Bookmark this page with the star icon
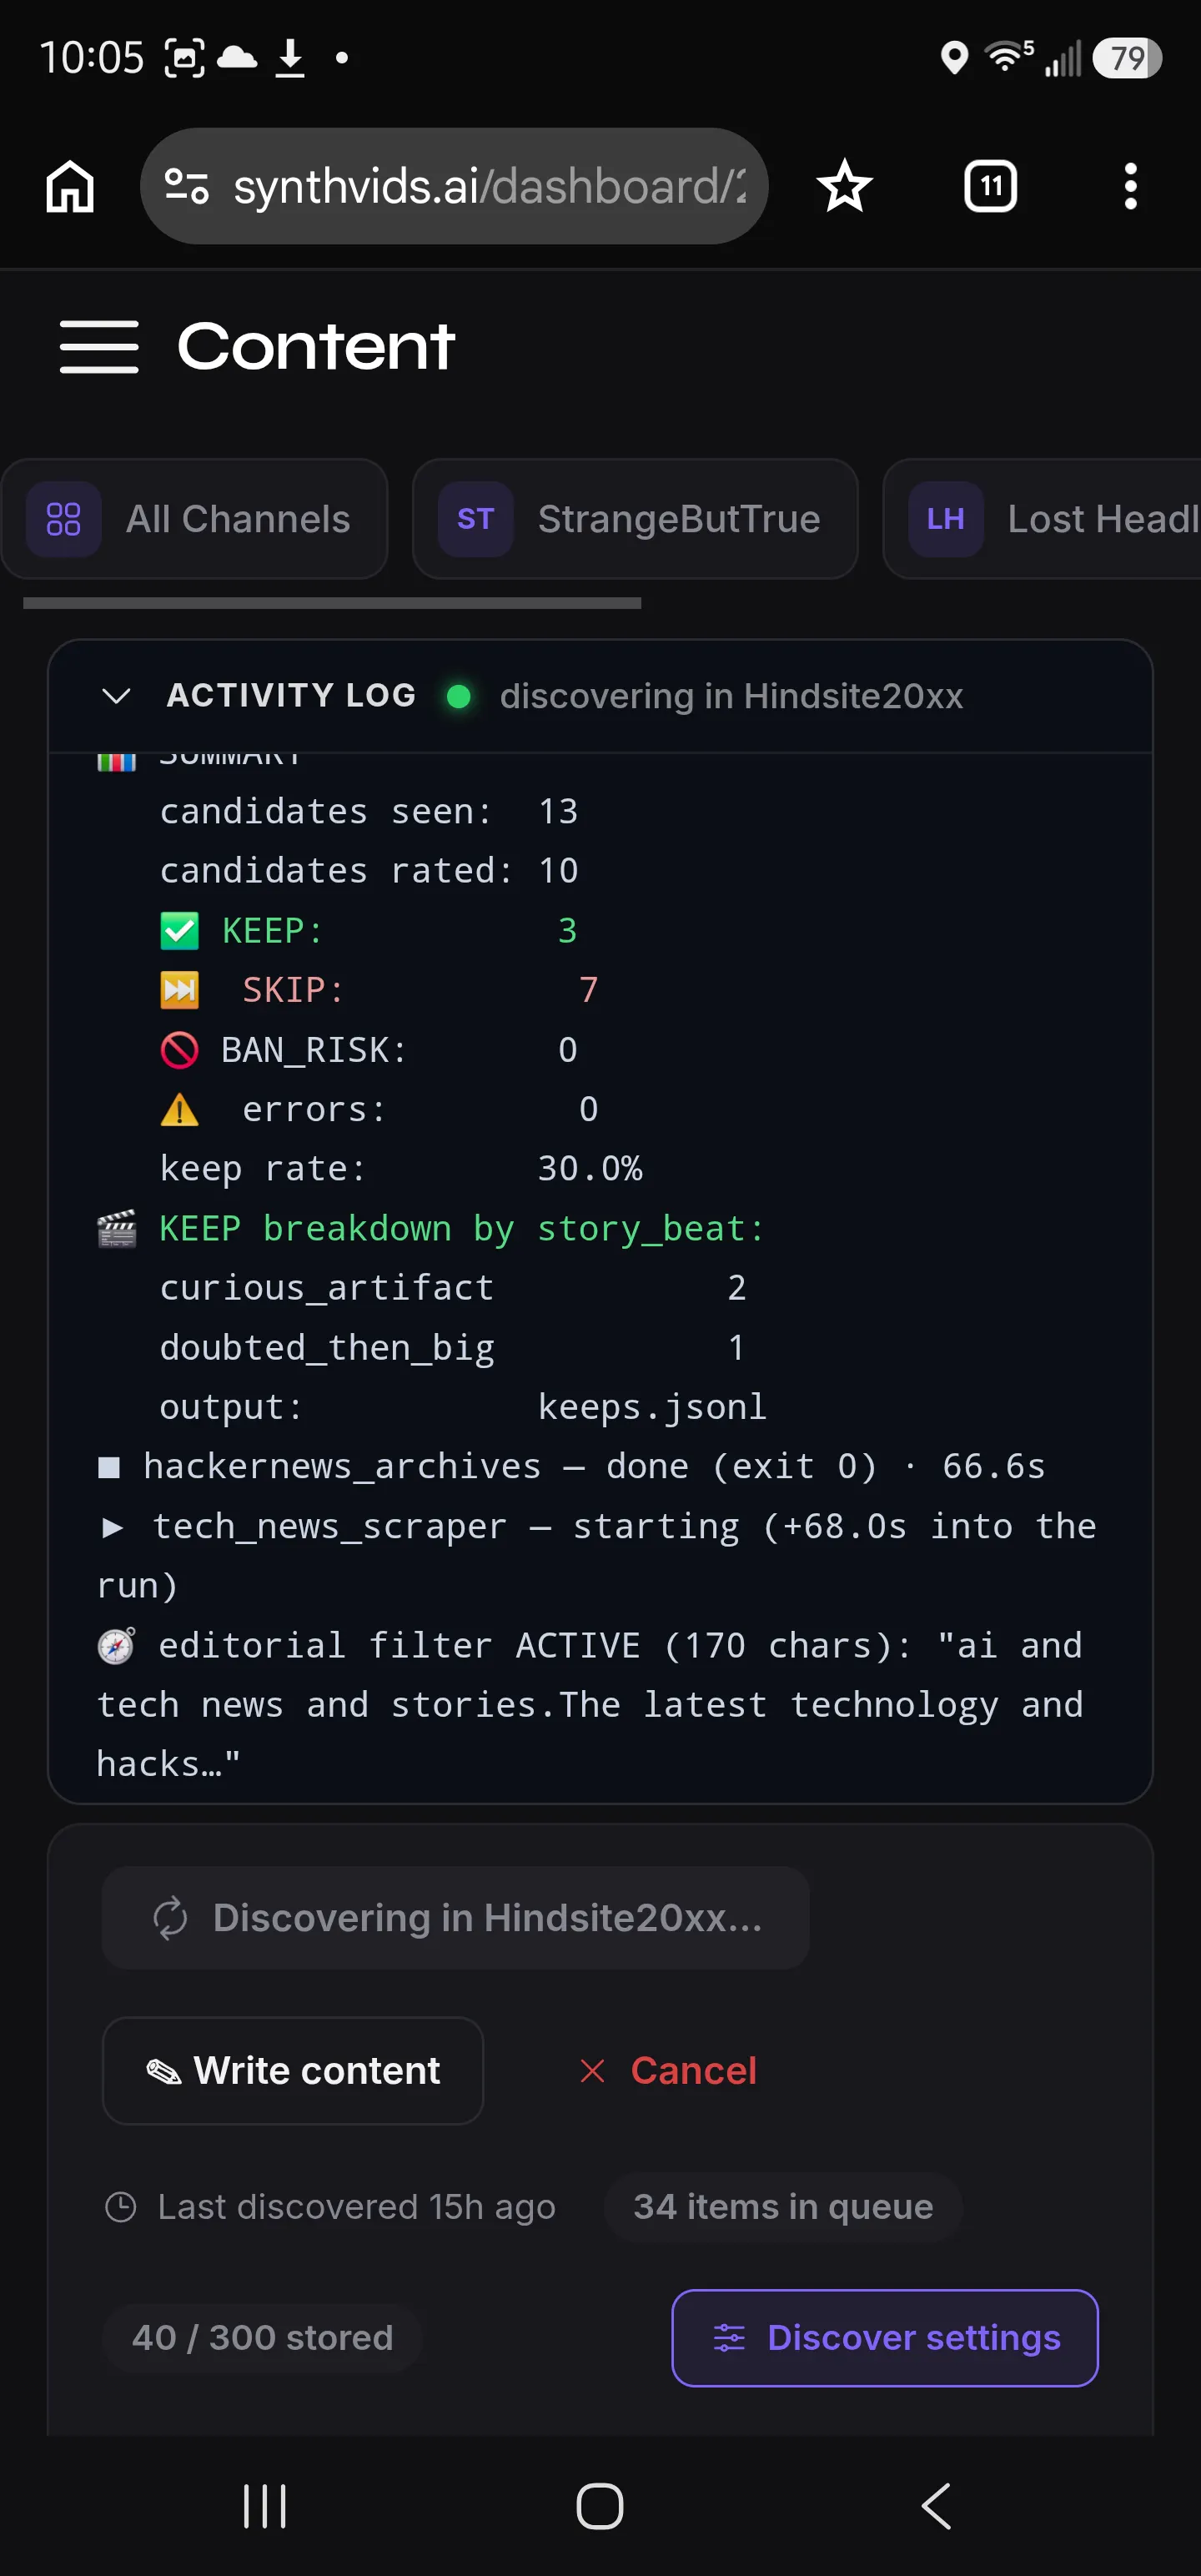Viewport: 1201px width, 2576px height. pyautogui.click(x=844, y=186)
